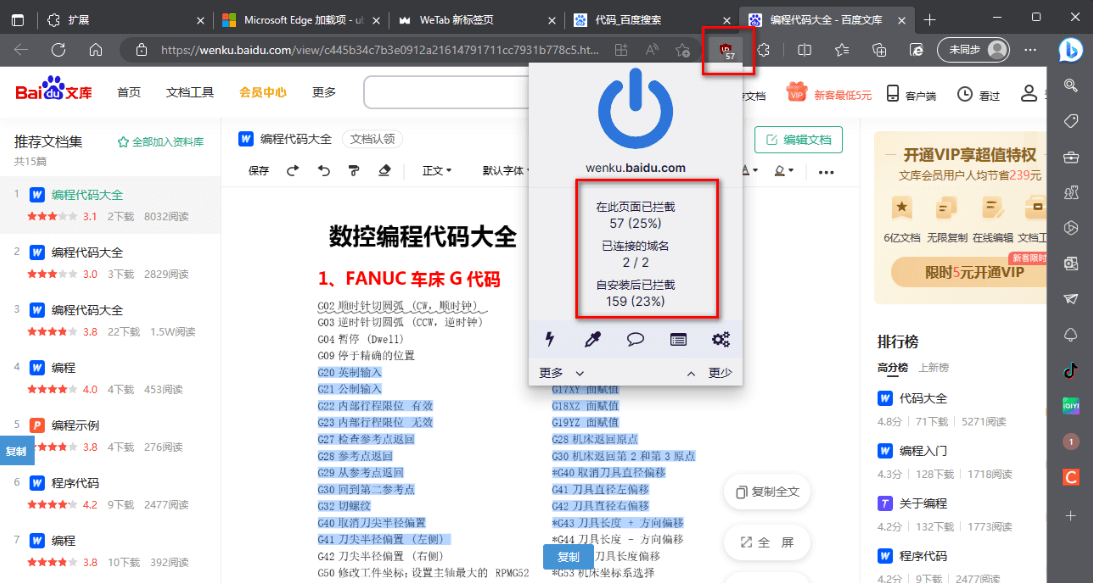Click the redo arrow in document toolbar
The height and width of the screenshot is (583, 1093).
(x=293, y=170)
